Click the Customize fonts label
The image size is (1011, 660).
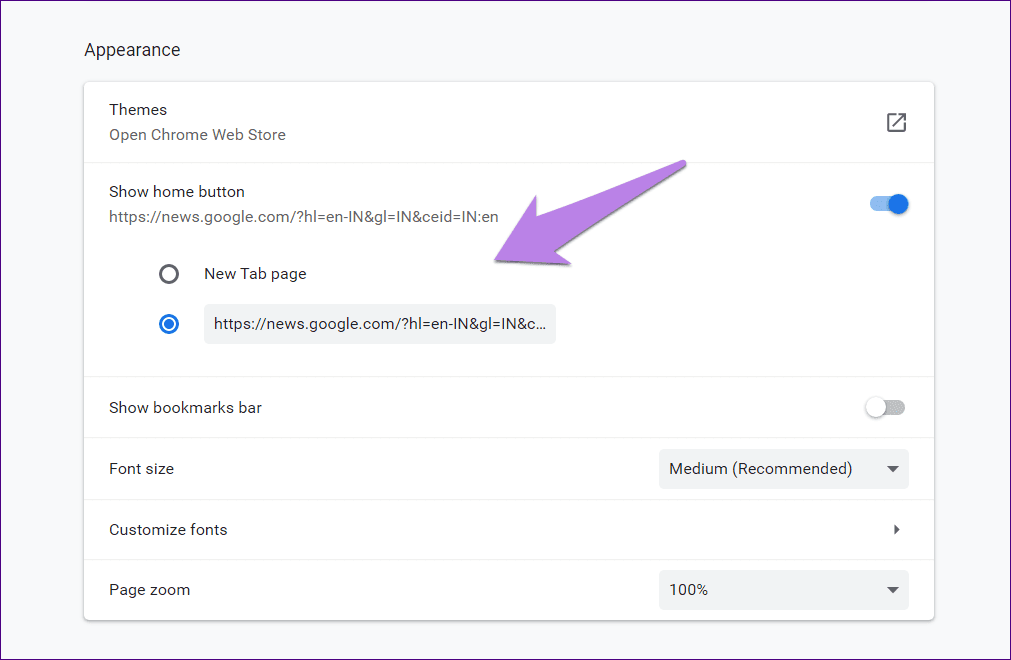pyautogui.click(x=168, y=530)
